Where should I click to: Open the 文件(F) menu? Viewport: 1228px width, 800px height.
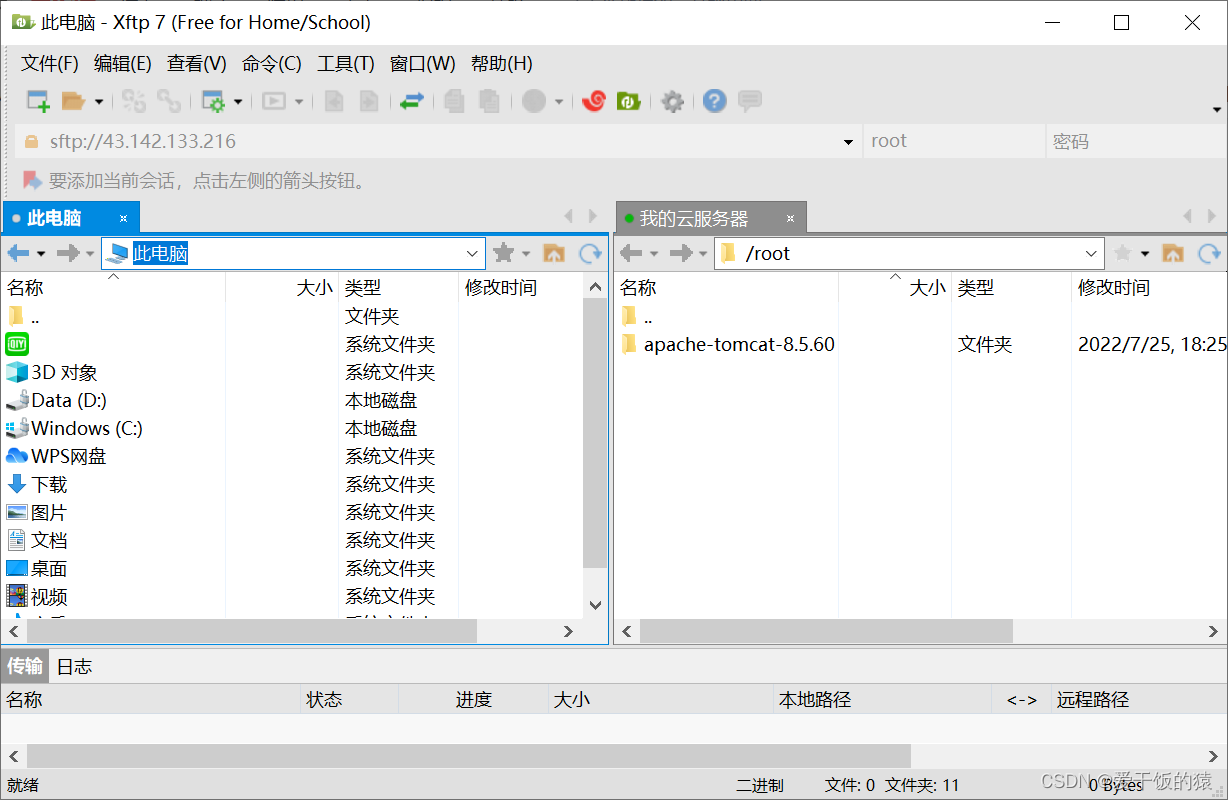[50, 64]
